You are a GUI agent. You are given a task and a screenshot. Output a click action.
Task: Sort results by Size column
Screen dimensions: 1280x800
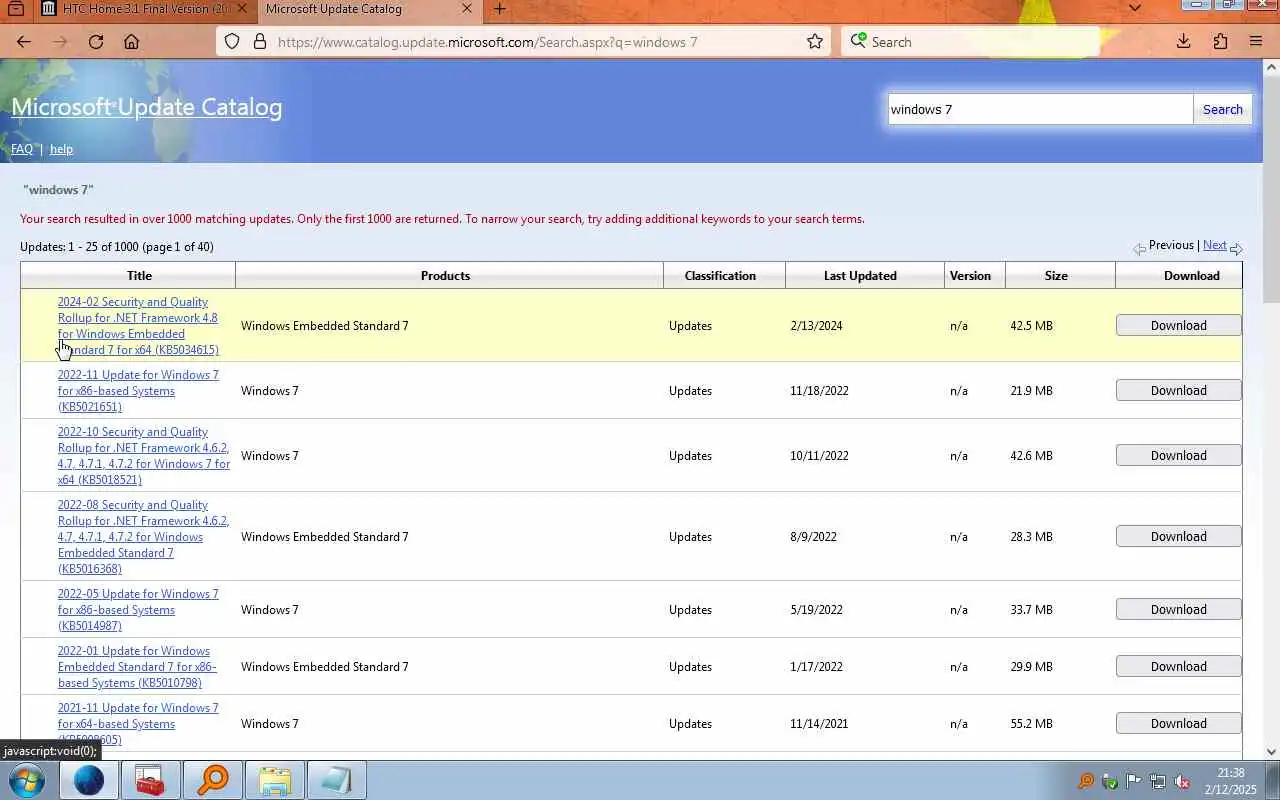point(1056,275)
